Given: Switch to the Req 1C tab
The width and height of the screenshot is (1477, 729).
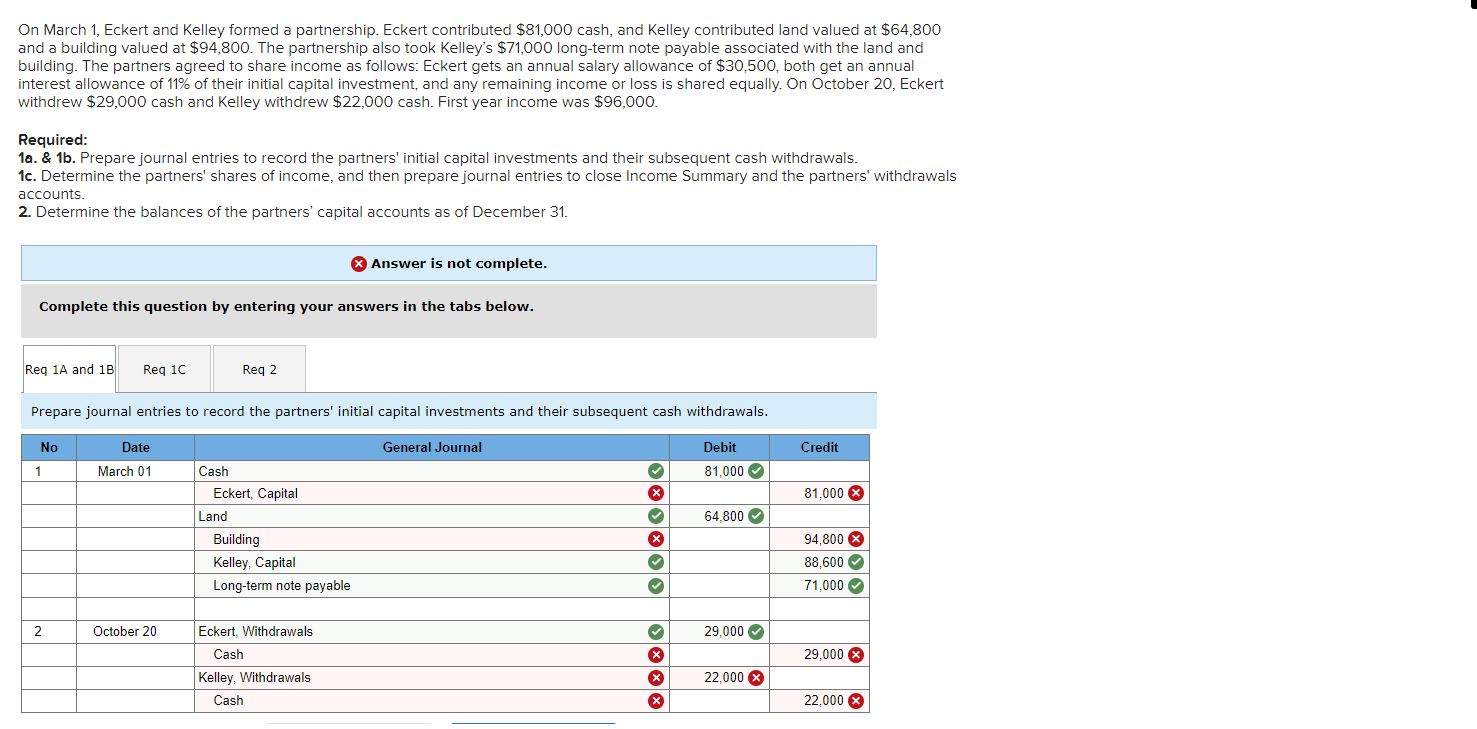Looking at the screenshot, I should point(164,368).
